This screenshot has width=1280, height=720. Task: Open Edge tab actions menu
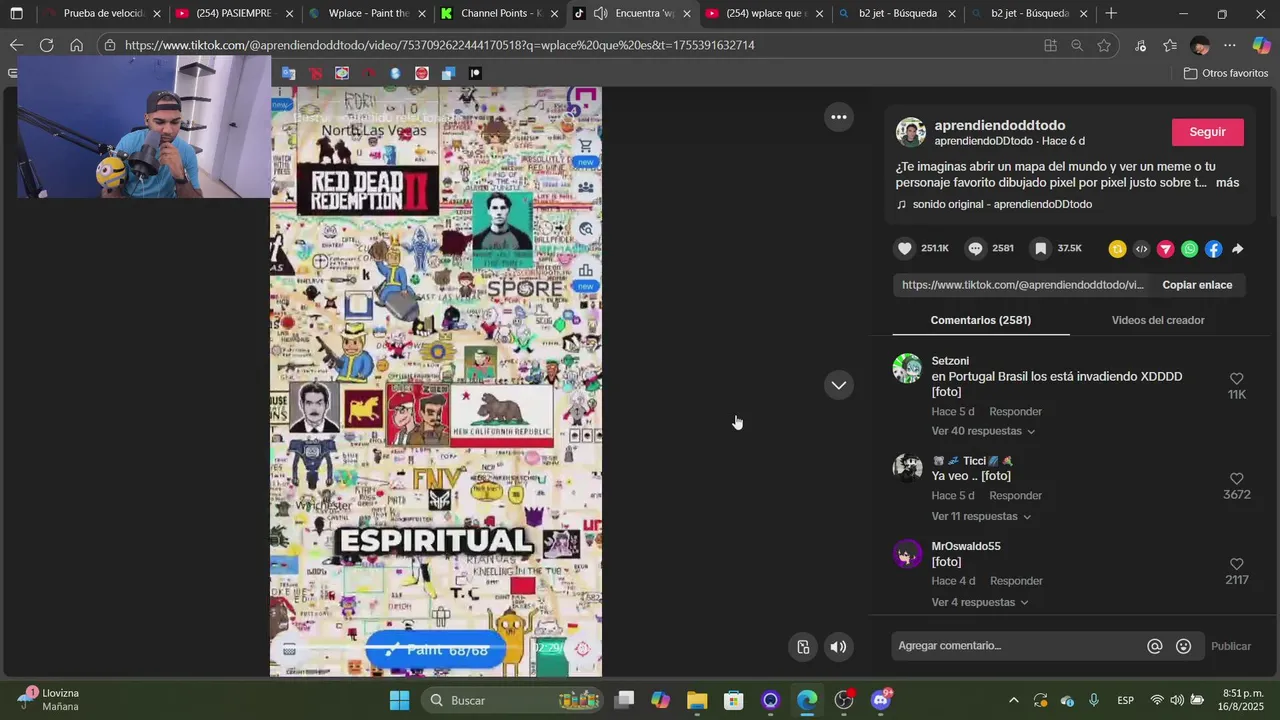pos(16,14)
